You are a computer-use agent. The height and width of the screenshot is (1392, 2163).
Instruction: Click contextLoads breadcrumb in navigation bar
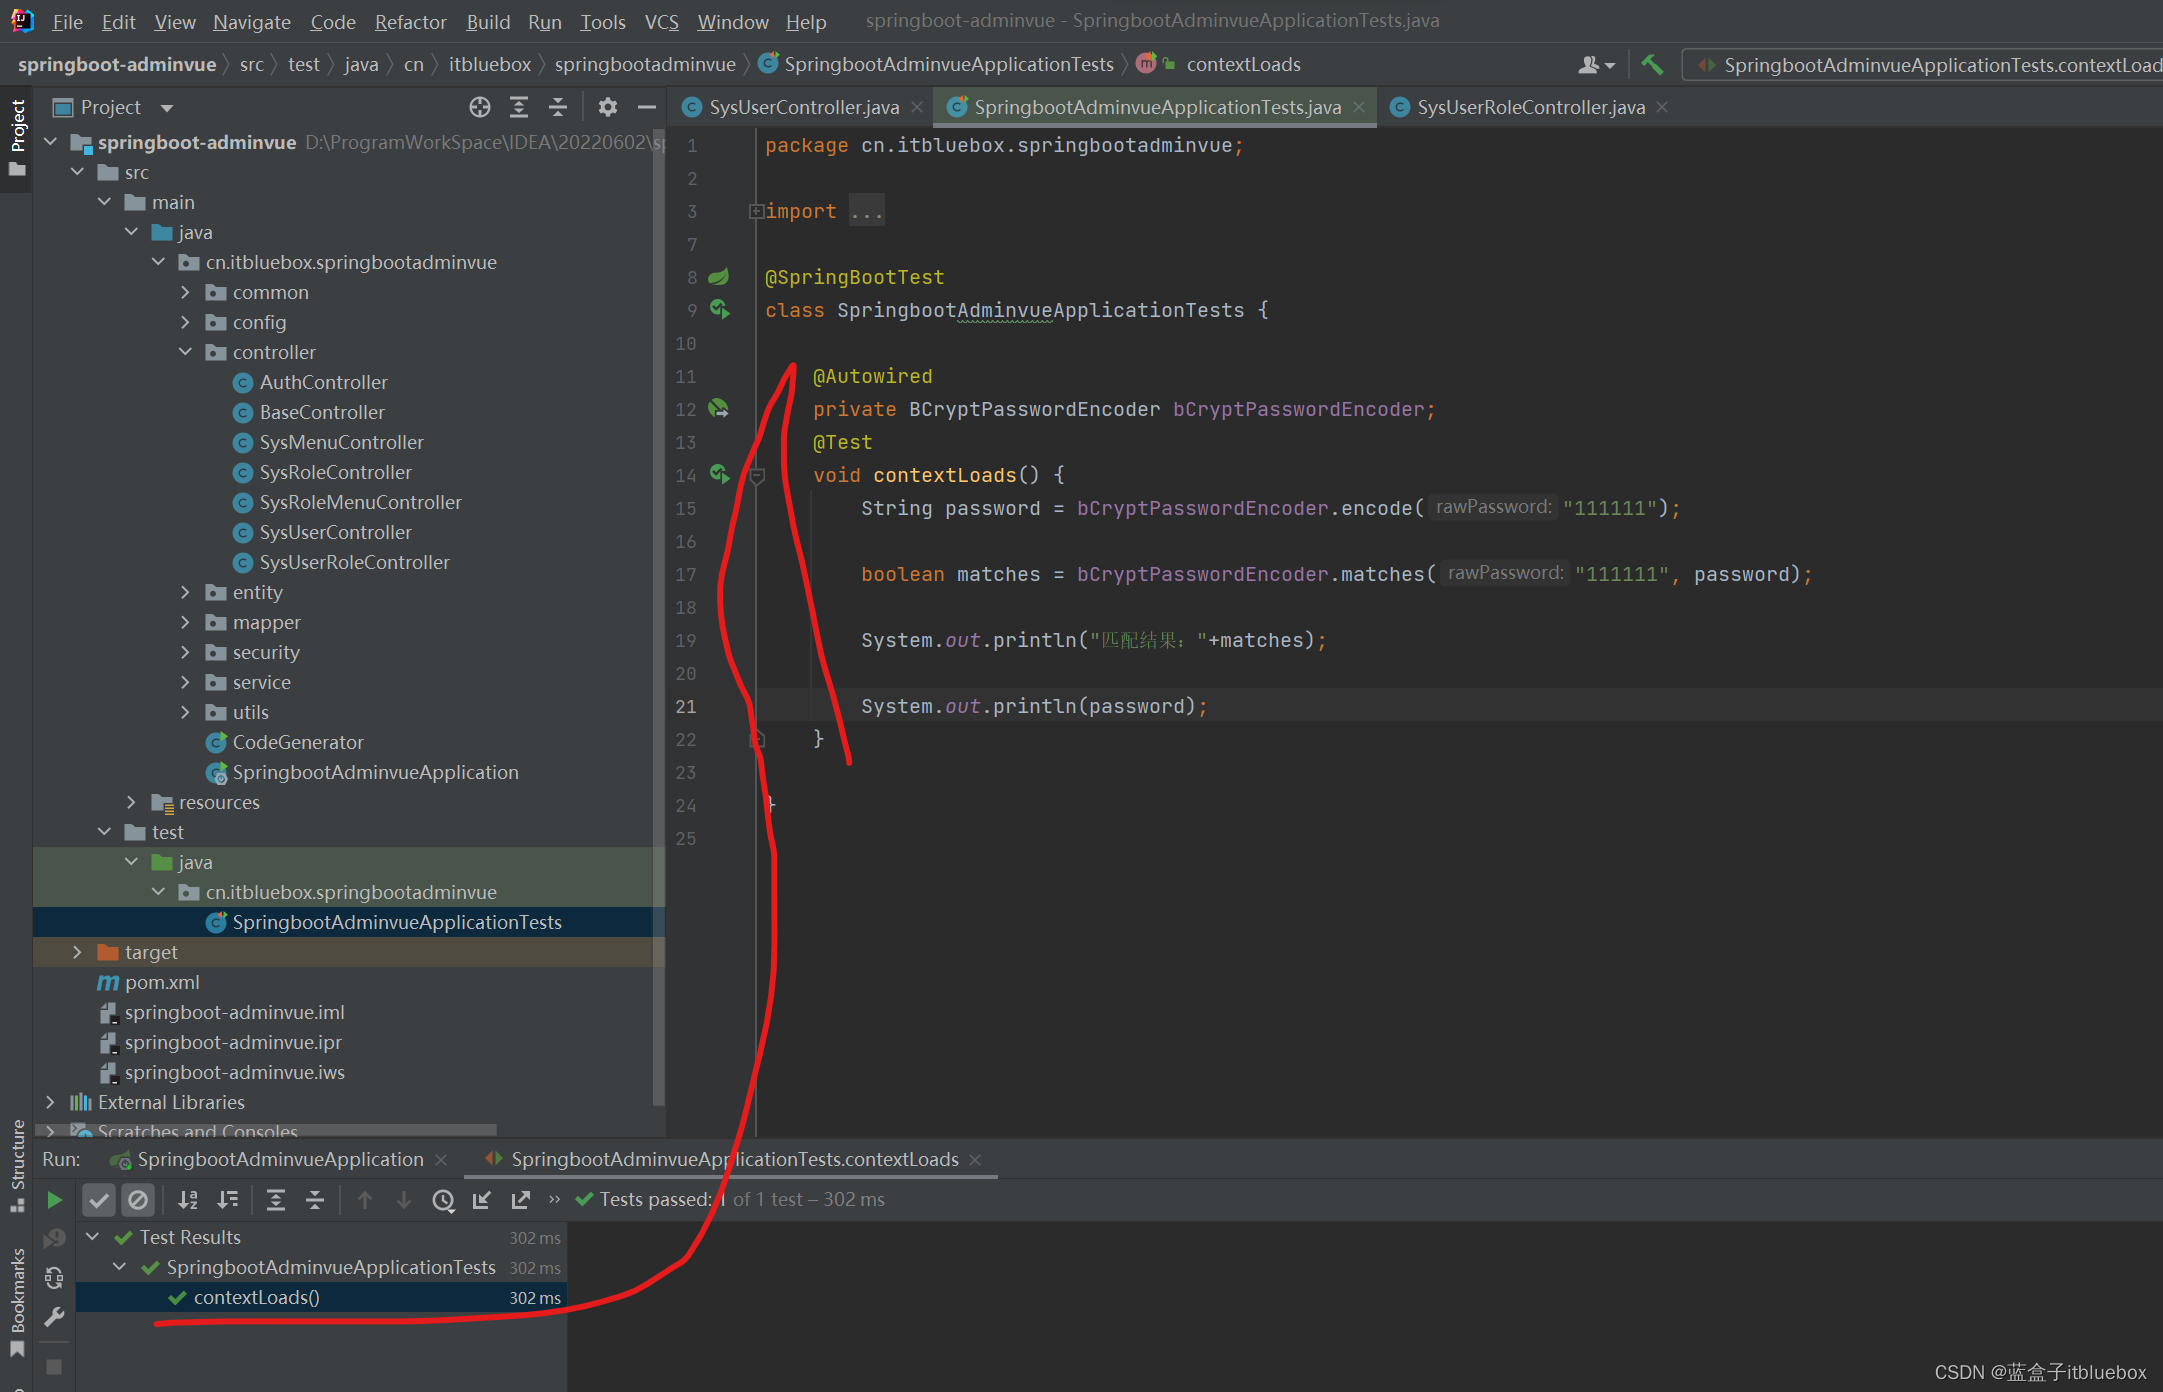pyautogui.click(x=1242, y=65)
